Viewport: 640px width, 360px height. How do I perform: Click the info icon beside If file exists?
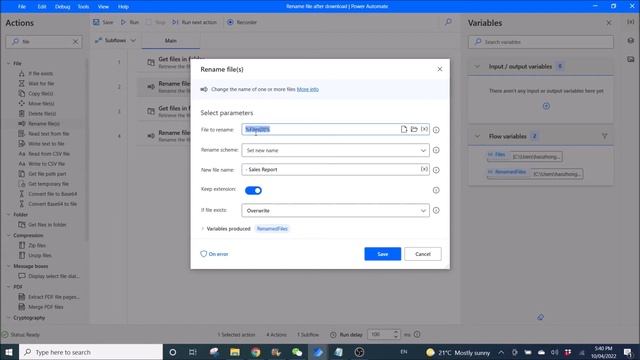(436, 211)
